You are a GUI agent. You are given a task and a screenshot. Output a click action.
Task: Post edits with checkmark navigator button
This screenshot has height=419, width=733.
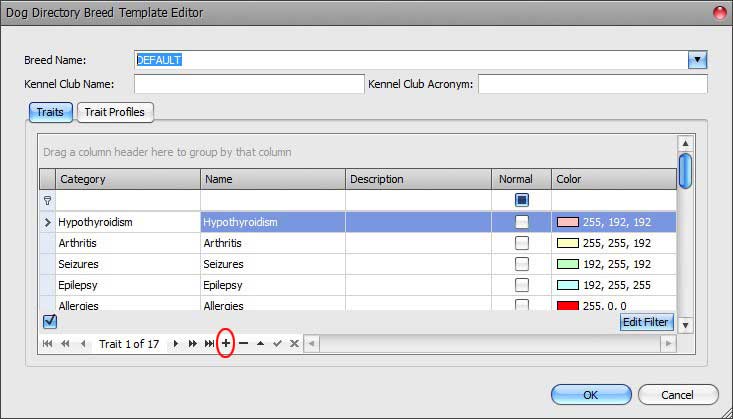tap(277, 344)
